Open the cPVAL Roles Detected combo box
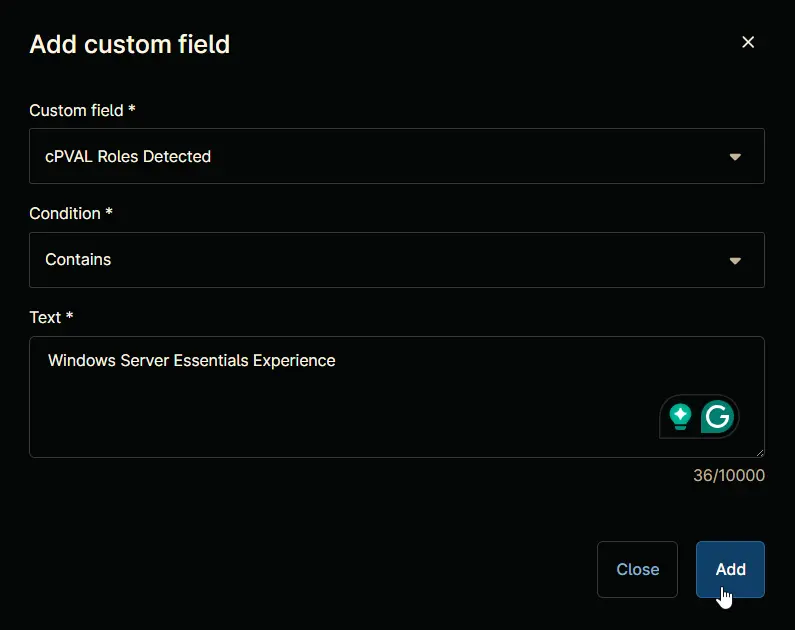Image resolution: width=795 pixels, height=630 pixels. pyautogui.click(x=396, y=156)
